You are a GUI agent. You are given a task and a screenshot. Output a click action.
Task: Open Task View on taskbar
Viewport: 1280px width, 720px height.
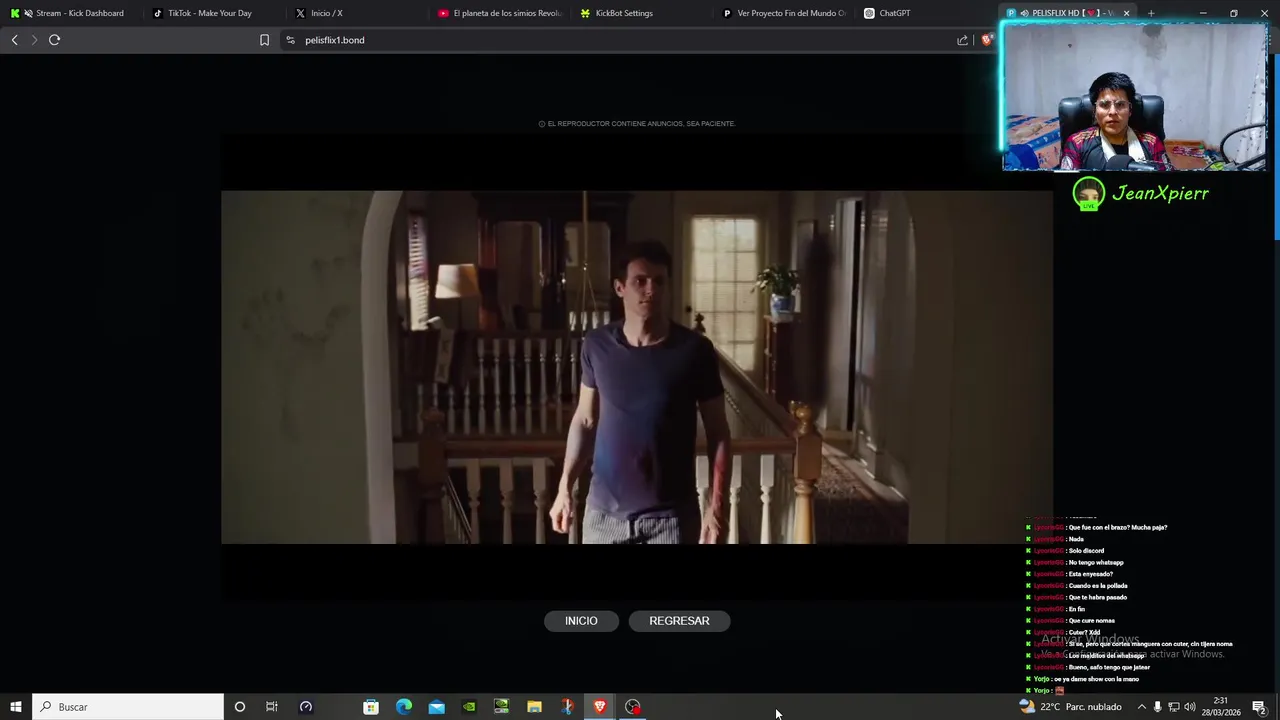pyautogui.click(x=271, y=707)
